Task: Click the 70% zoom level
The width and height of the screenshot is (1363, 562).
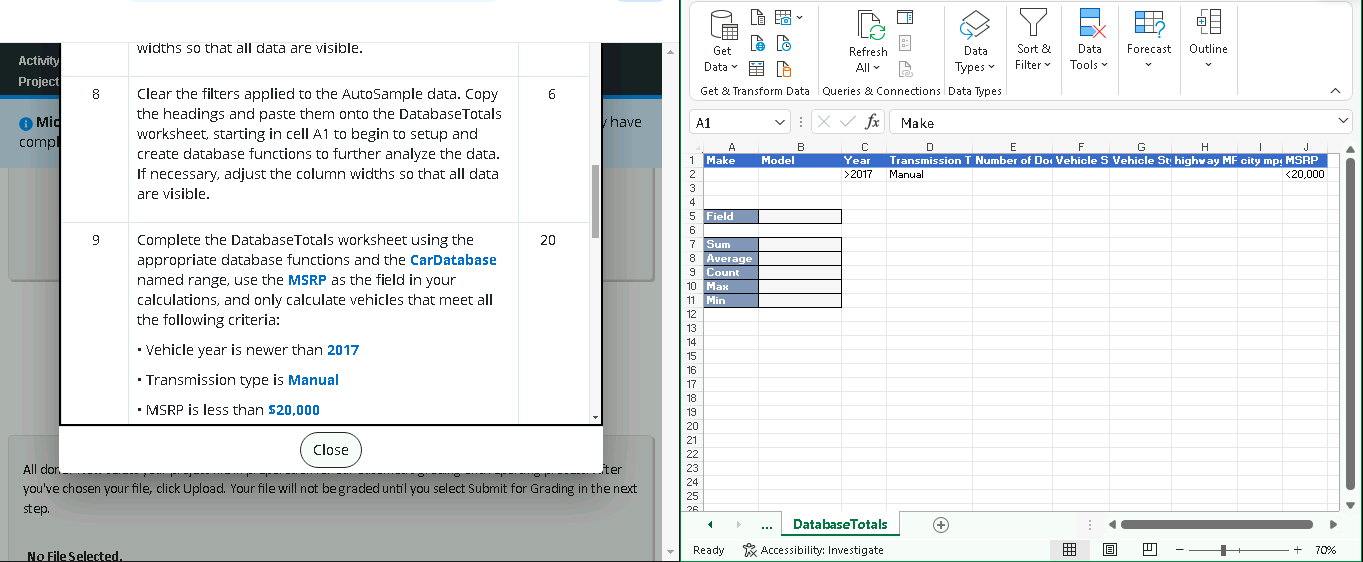Action: click(1325, 550)
